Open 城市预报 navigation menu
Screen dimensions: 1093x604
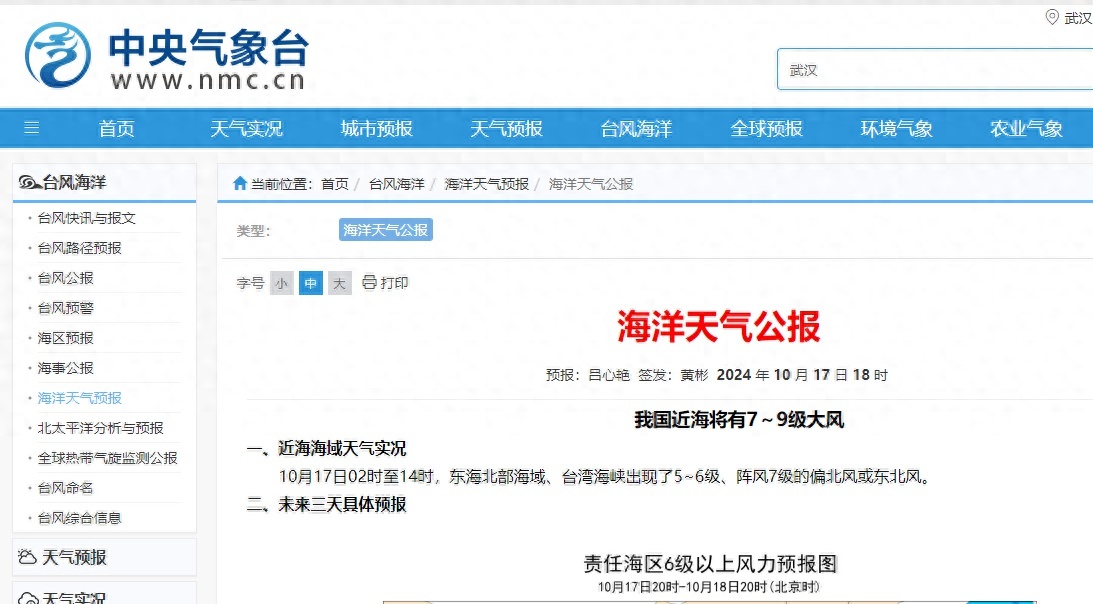pyautogui.click(x=376, y=128)
